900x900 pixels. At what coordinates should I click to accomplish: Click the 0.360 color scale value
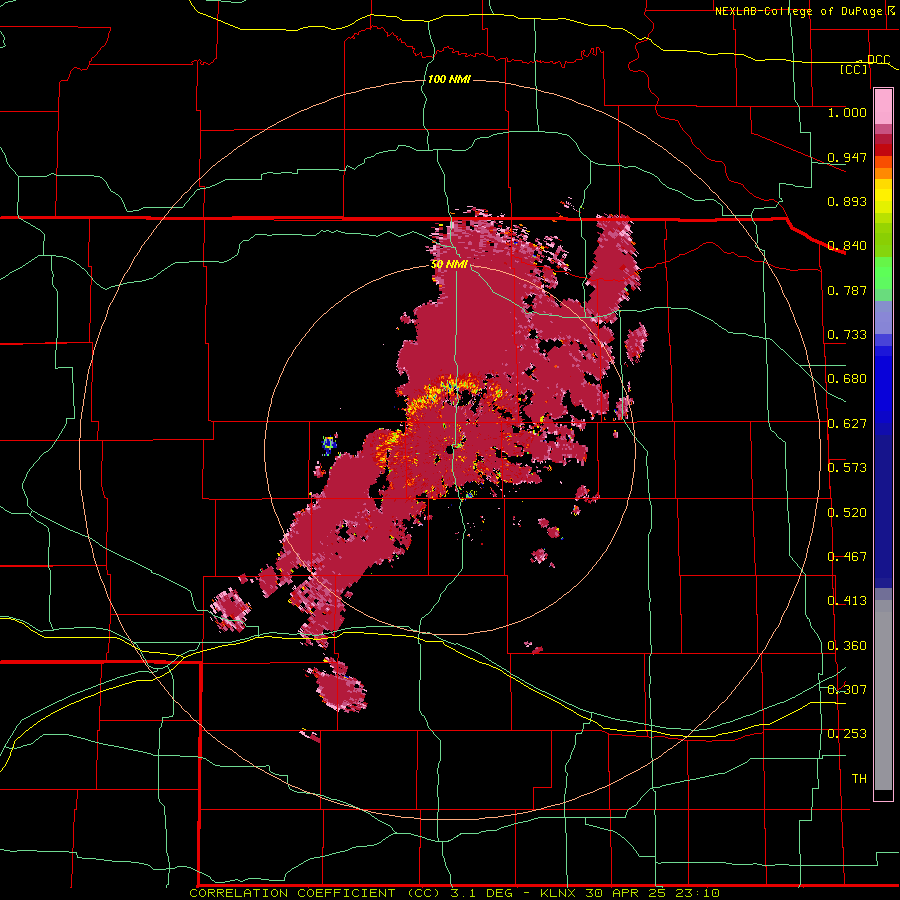847,646
